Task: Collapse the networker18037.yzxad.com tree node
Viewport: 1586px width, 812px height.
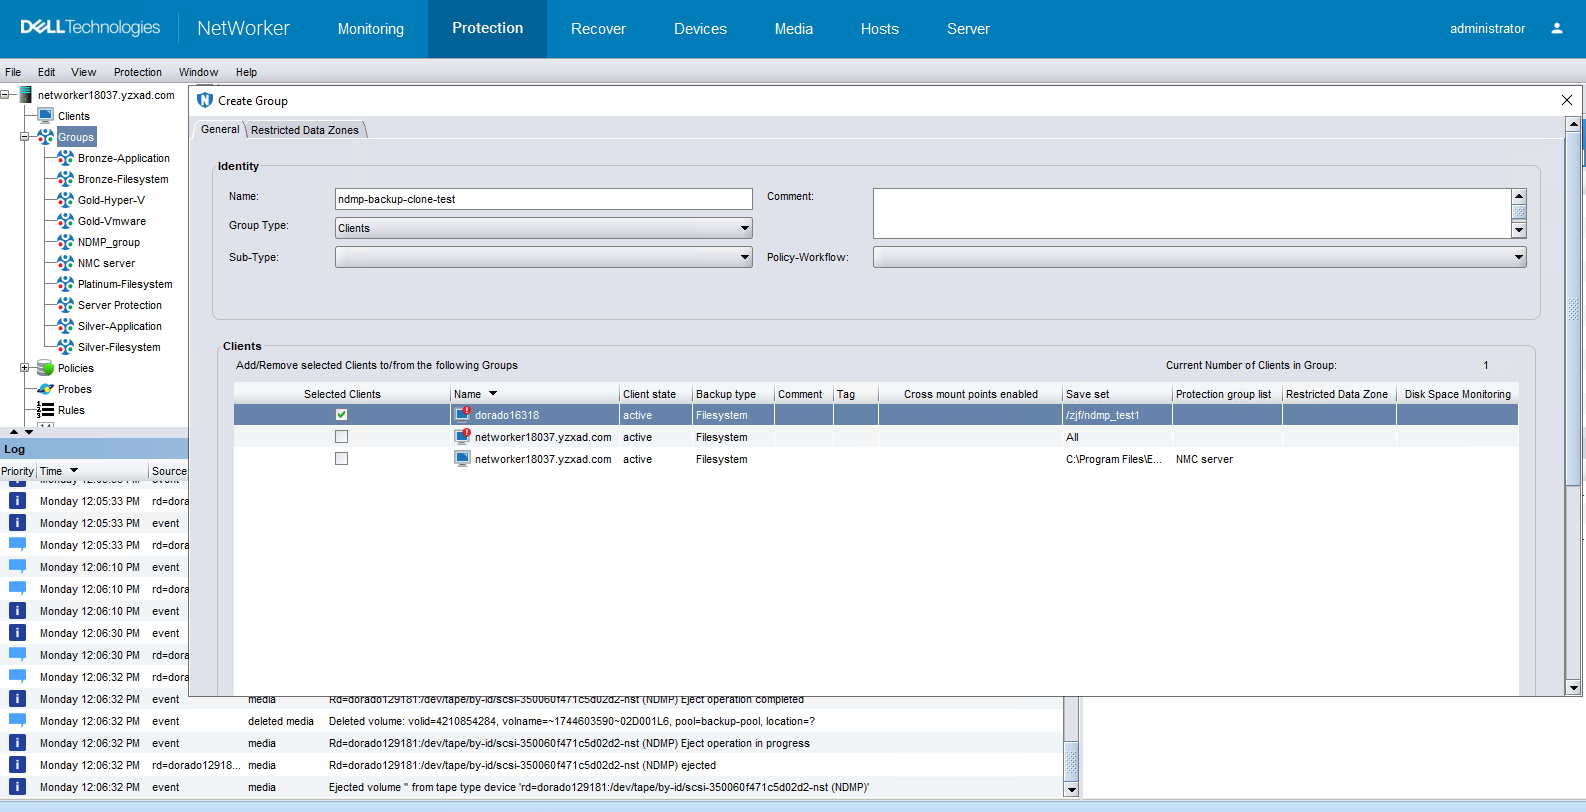Action: tap(5, 95)
